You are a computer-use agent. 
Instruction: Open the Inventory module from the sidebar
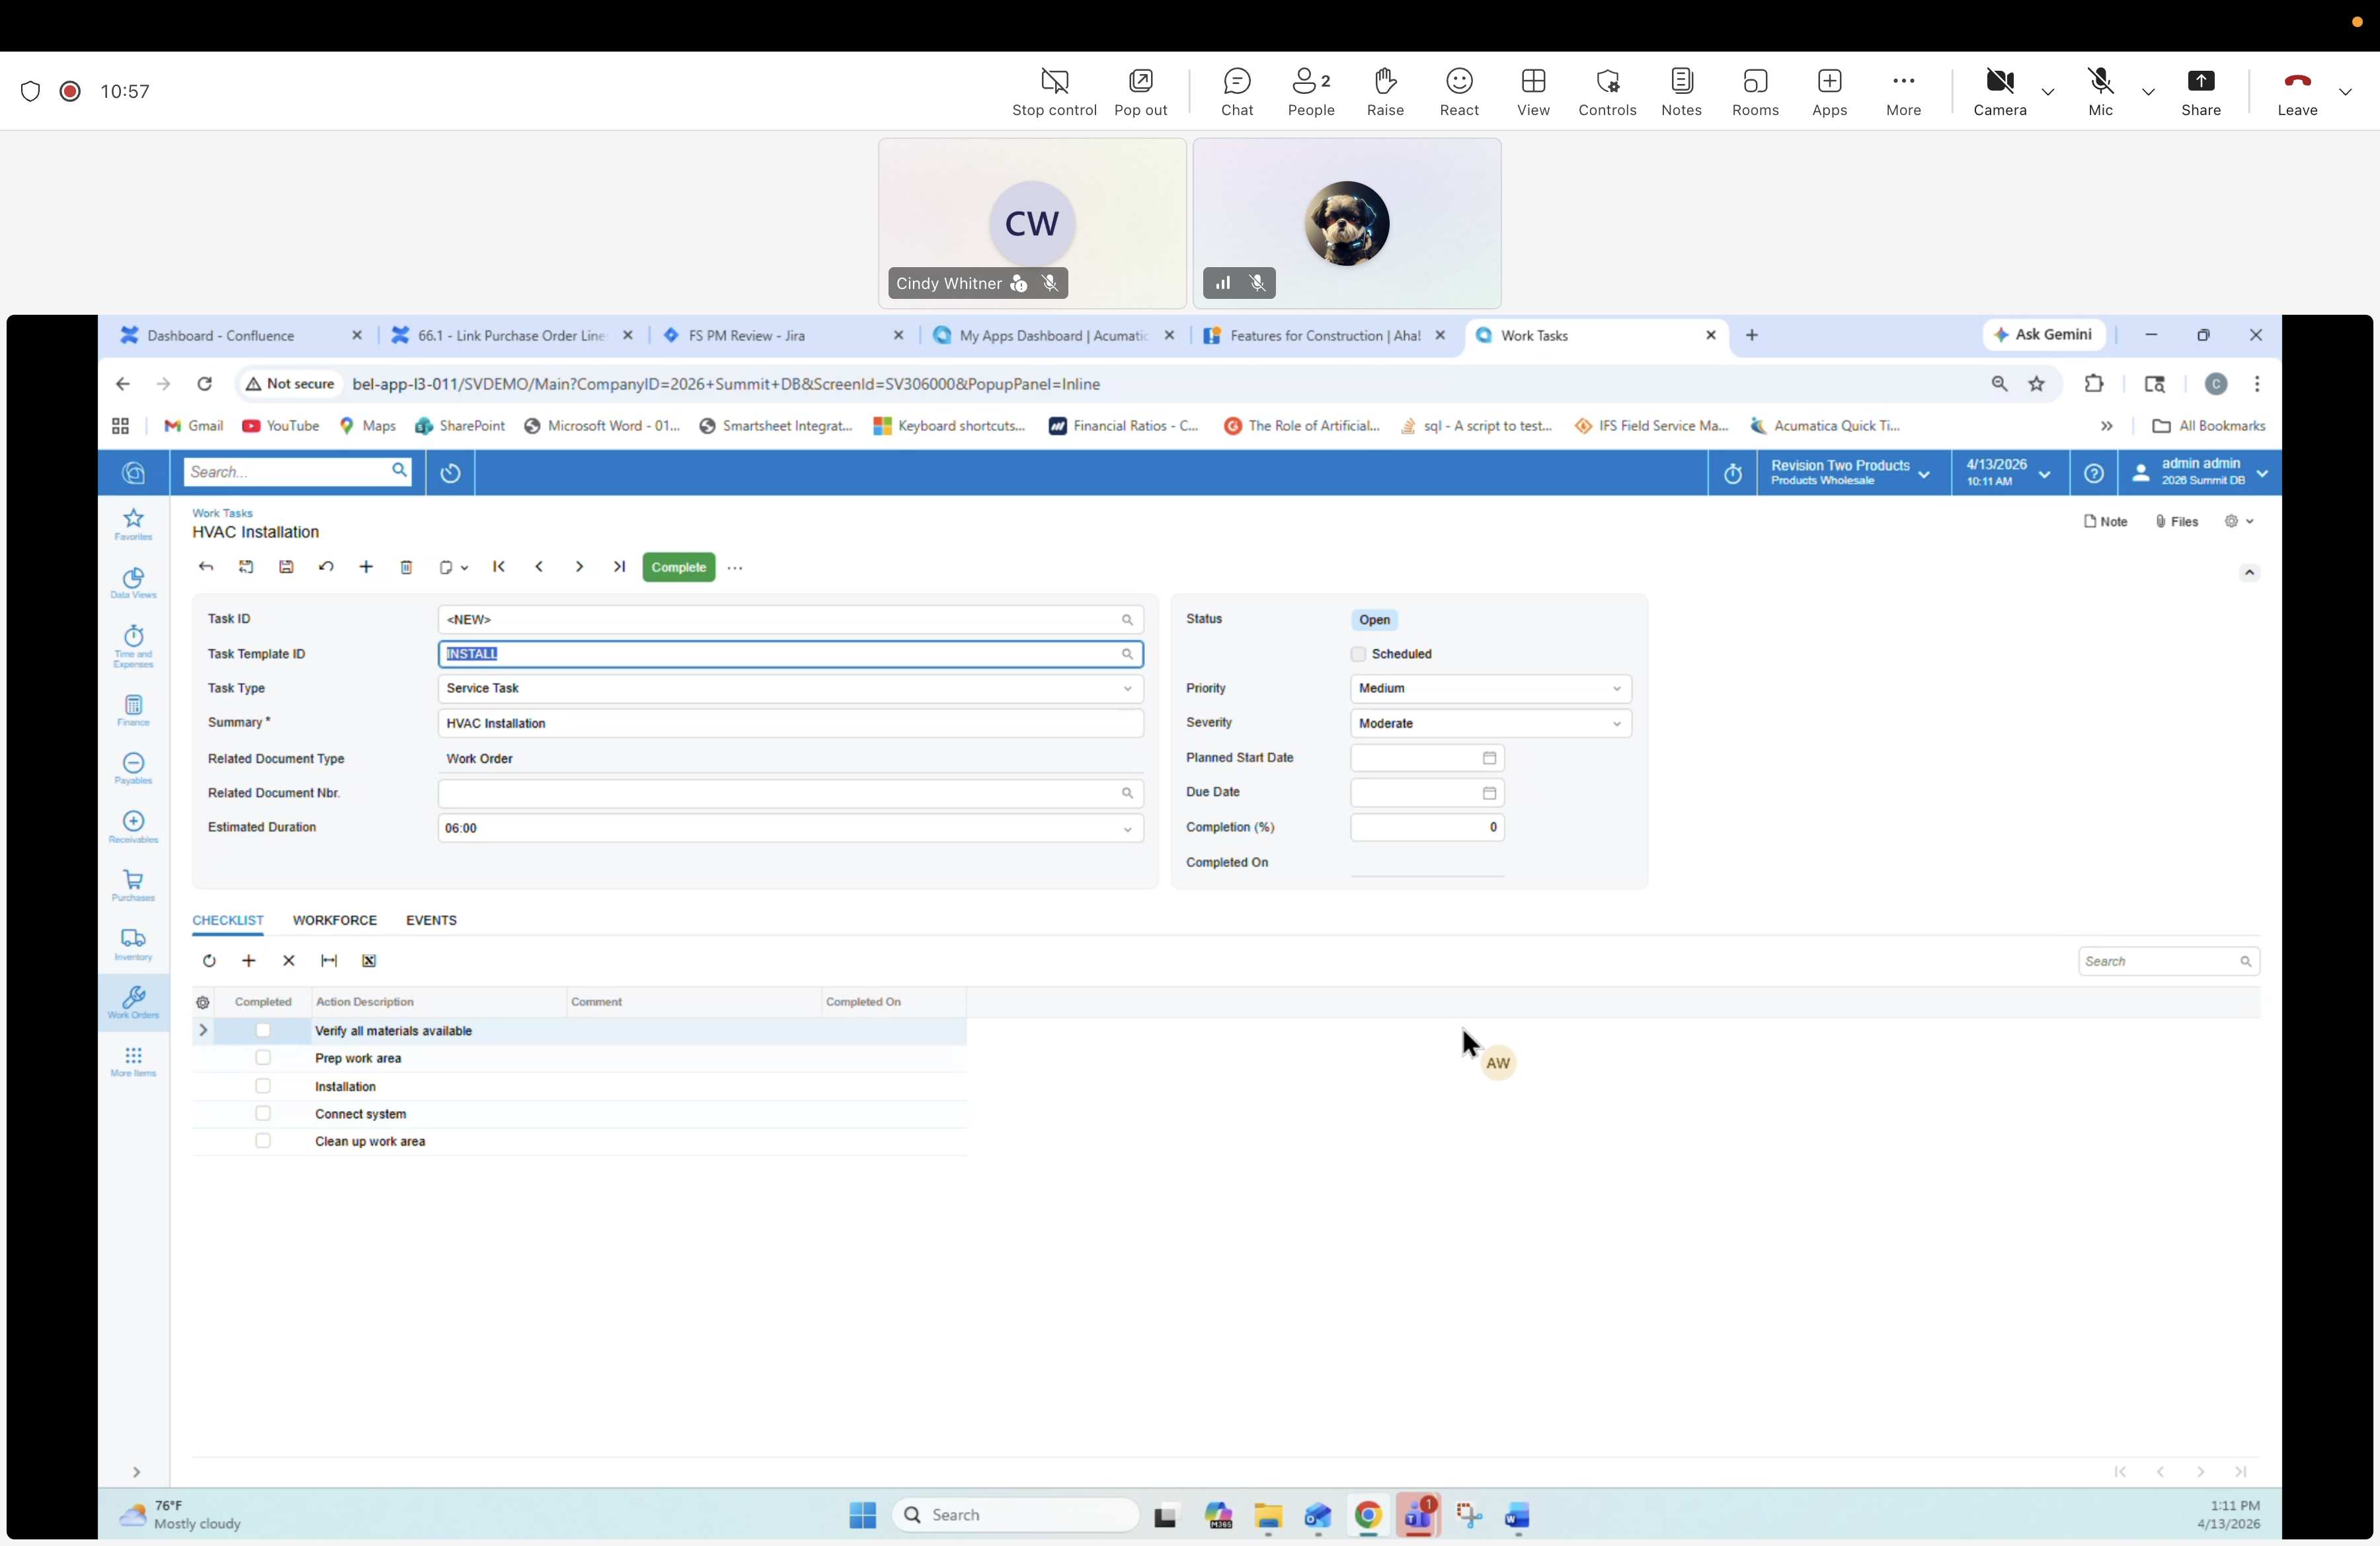click(x=133, y=942)
